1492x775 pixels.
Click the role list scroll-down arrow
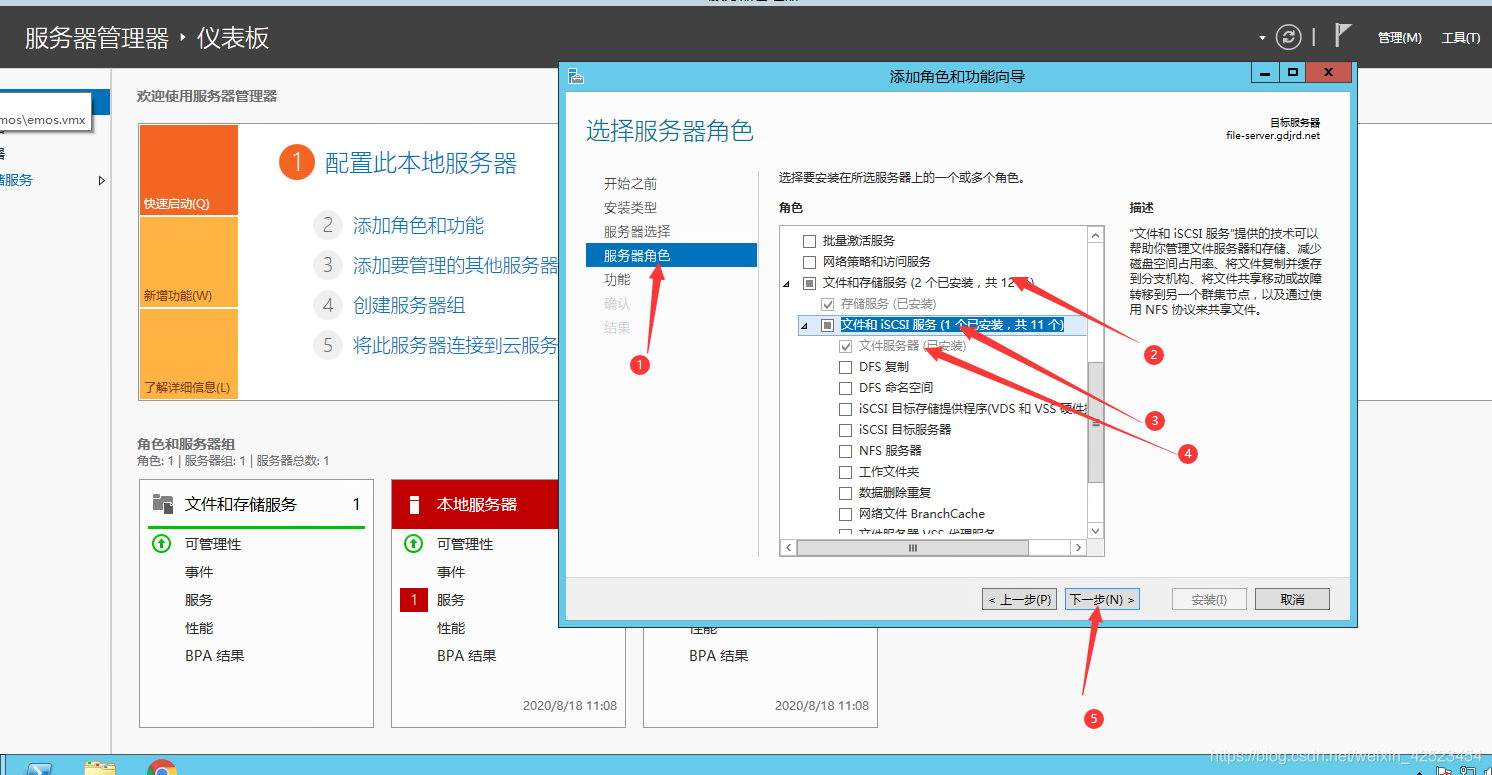coord(1095,530)
